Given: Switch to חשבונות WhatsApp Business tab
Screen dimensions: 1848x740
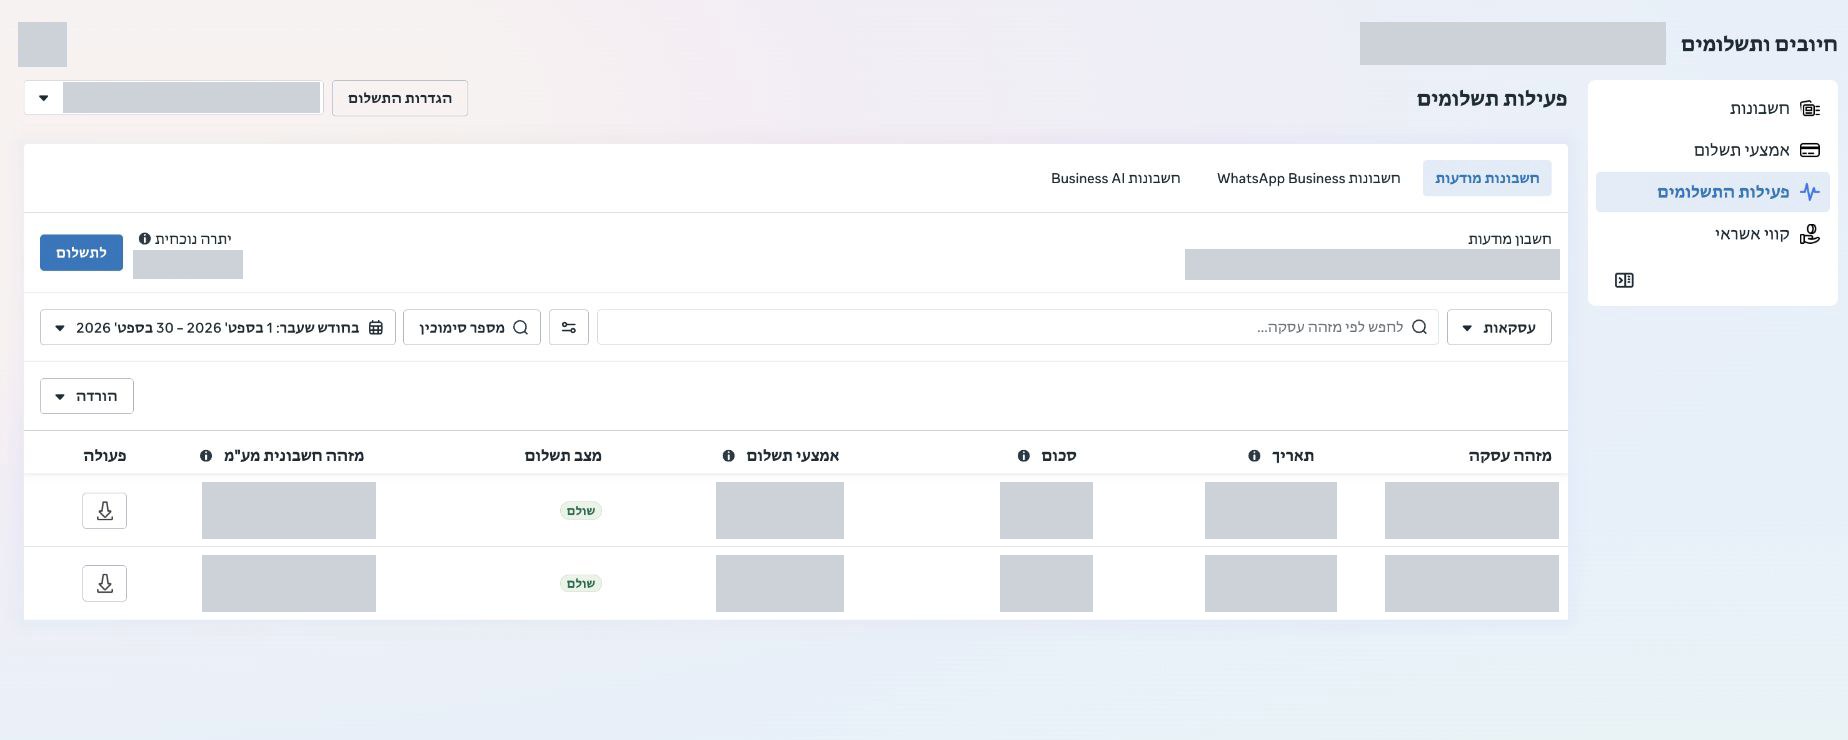Looking at the screenshot, I should [1308, 178].
